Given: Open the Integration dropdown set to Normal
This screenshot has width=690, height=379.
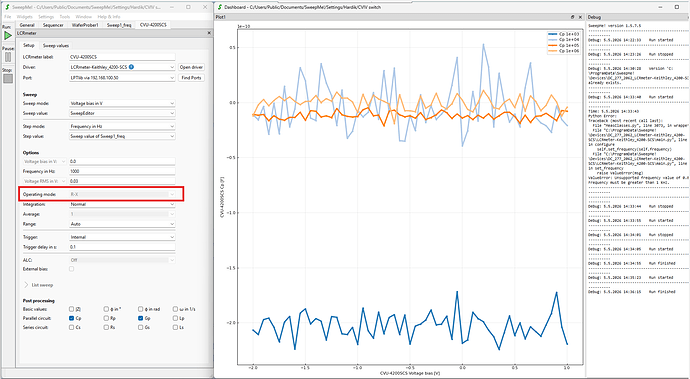Looking at the screenshot, I should (122, 204).
